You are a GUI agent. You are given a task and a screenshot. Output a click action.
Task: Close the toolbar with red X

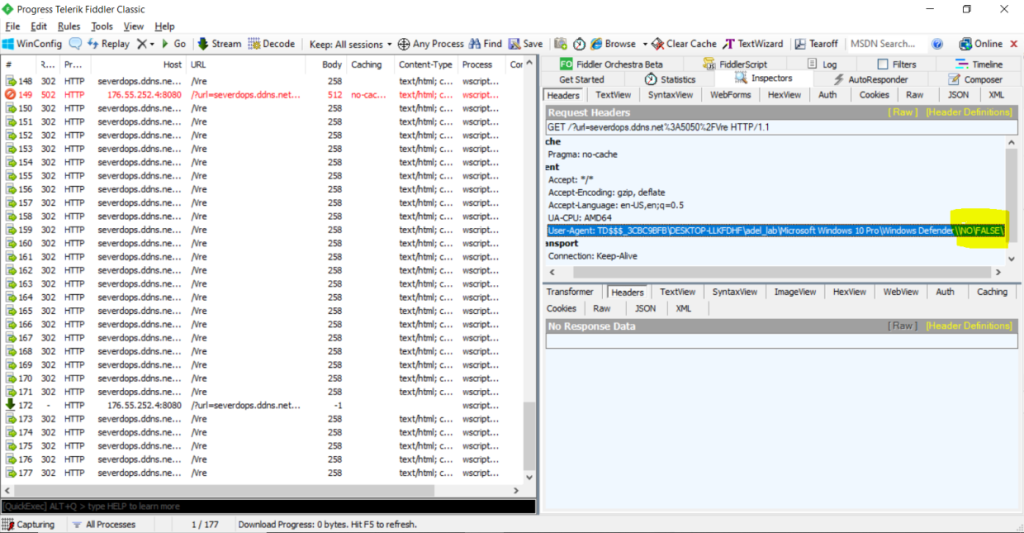[x=1014, y=44]
